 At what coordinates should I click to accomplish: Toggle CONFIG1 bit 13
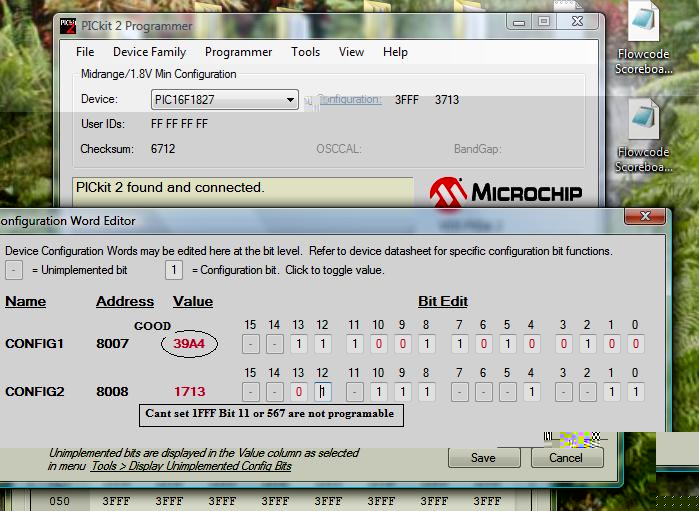[x=299, y=344]
